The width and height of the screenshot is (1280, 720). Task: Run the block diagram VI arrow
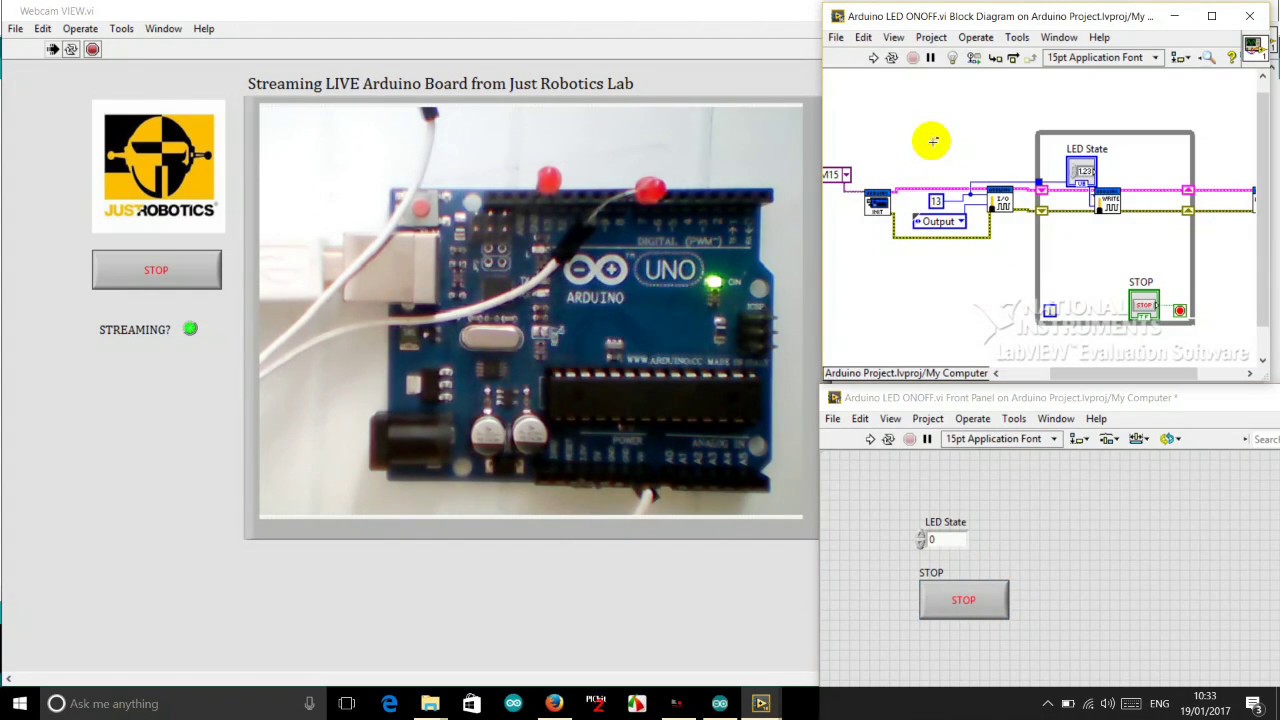(x=873, y=58)
